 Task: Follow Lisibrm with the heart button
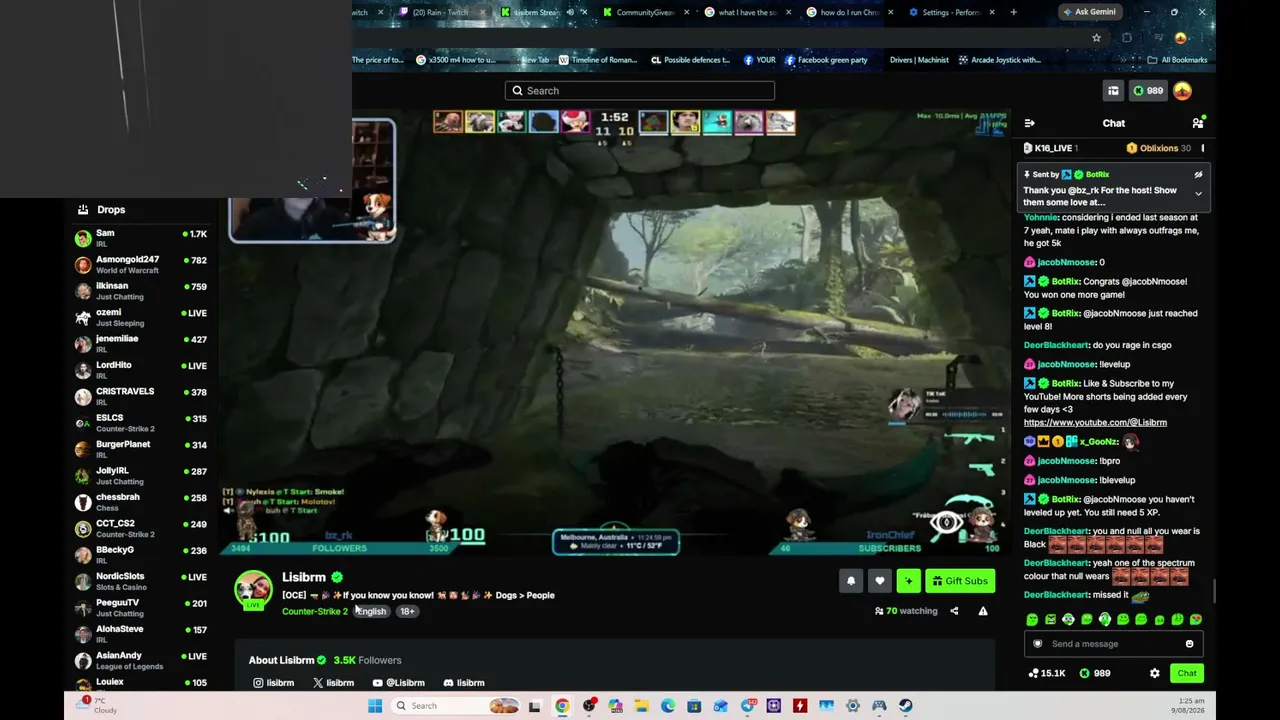[x=880, y=581]
